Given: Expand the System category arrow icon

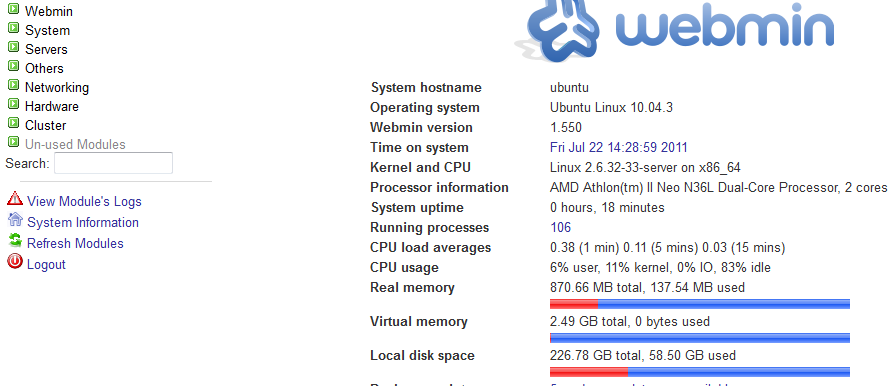Looking at the screenshot, I should point(13,28).
